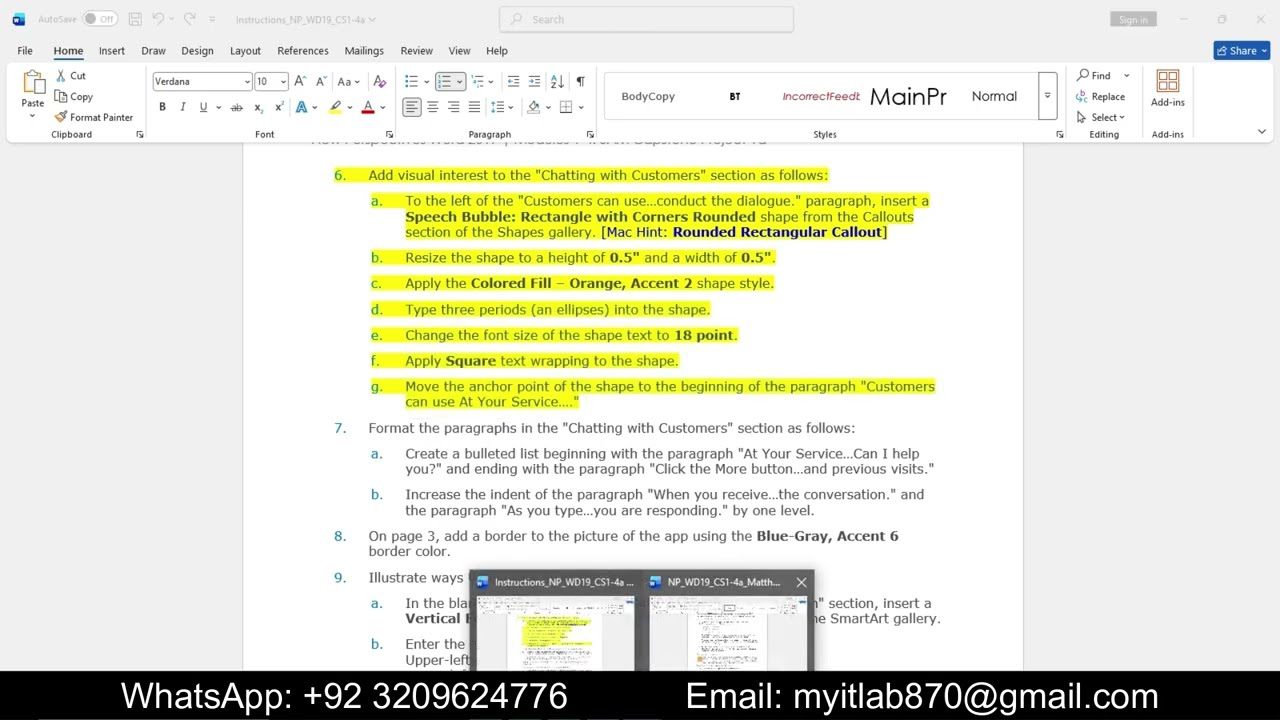
Task: Click the Shading paint bucket icon
Action: (x=533, y=107)
